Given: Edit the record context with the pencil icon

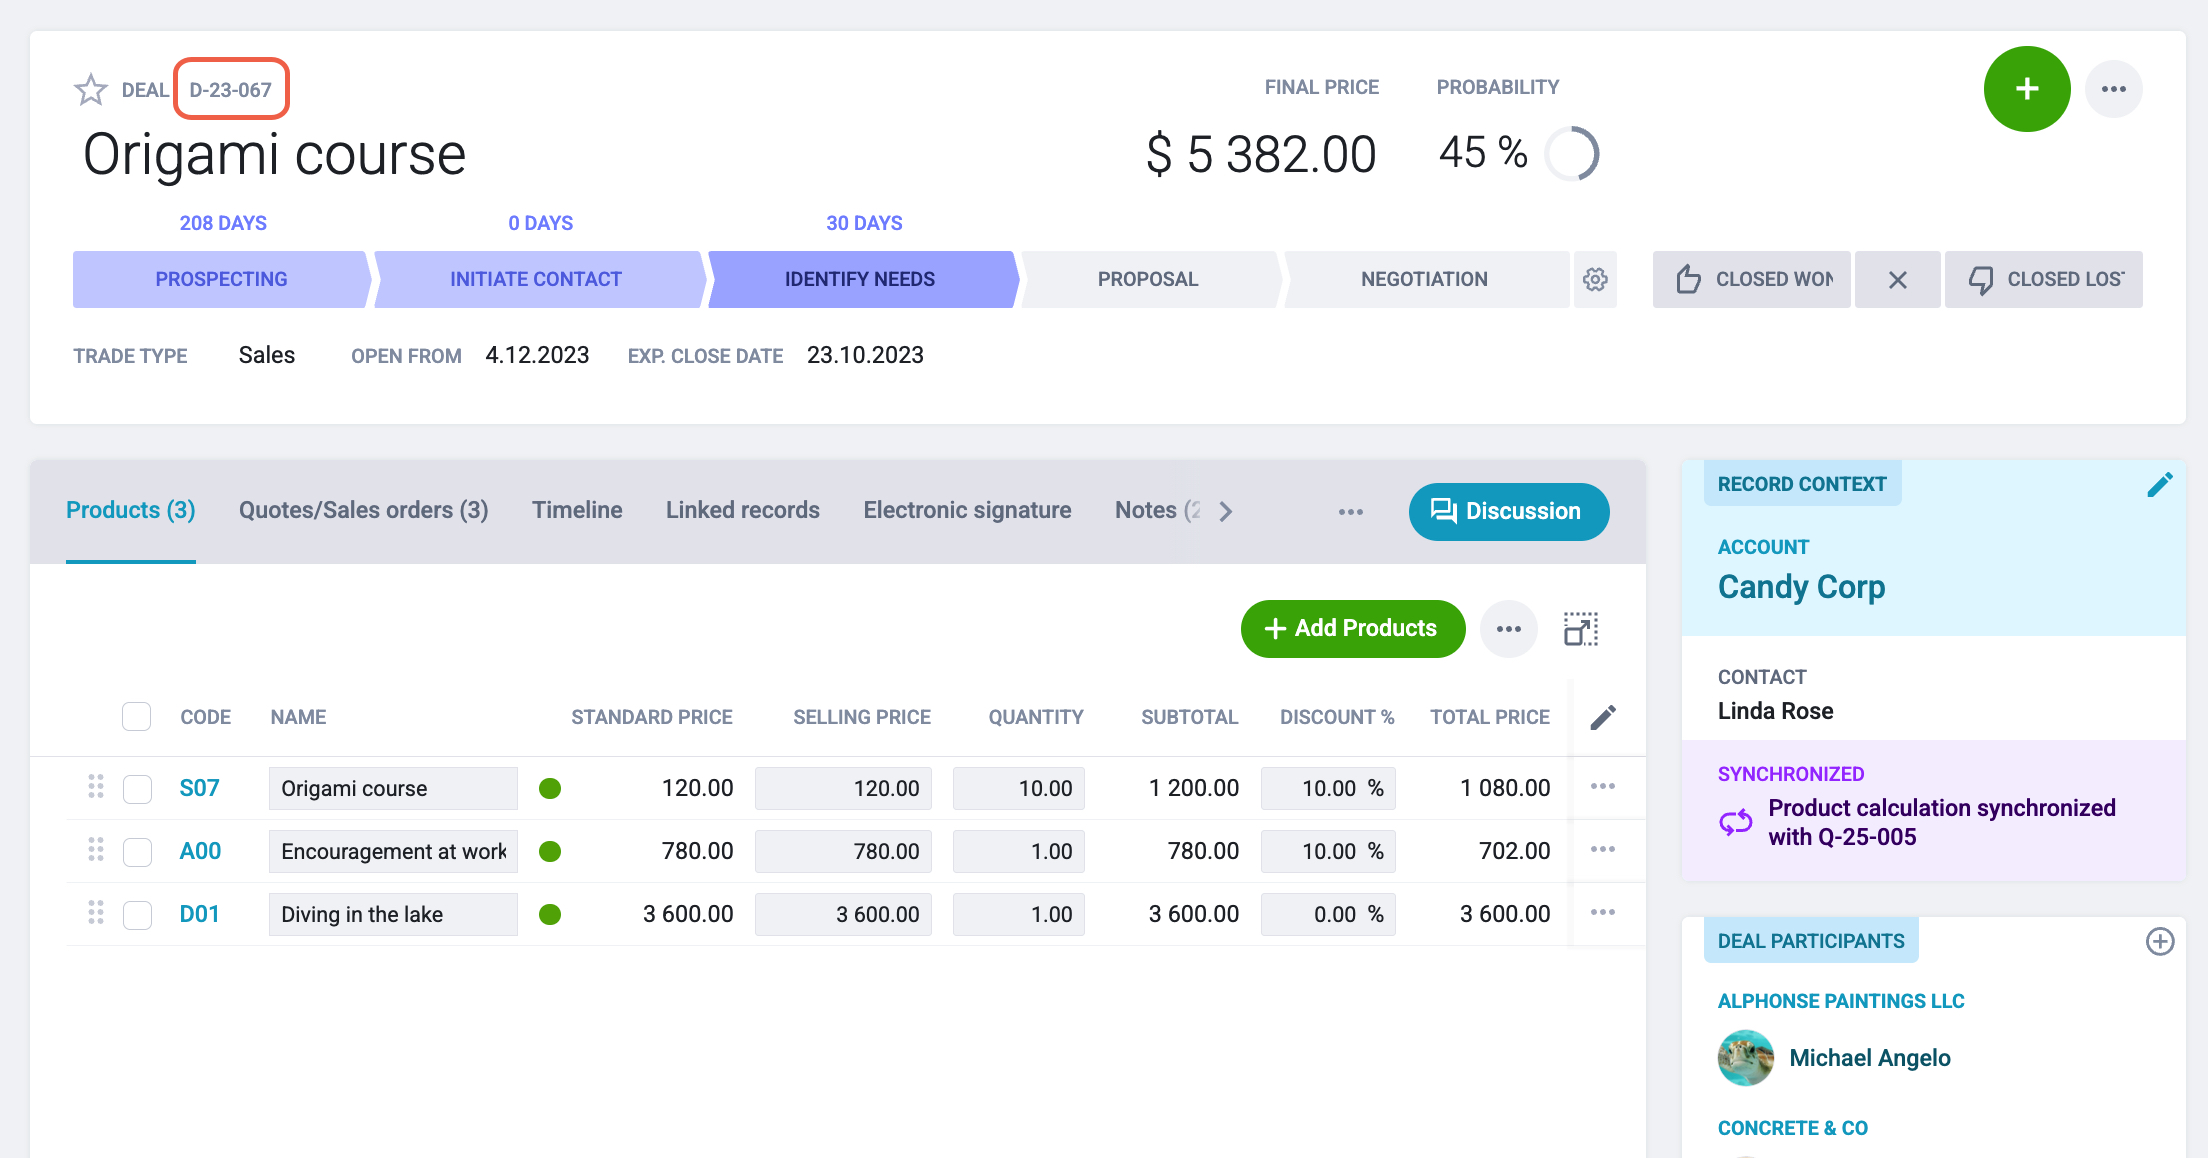Looking at the screenshot, I should pyautogui.click(x=2159, y=485).
